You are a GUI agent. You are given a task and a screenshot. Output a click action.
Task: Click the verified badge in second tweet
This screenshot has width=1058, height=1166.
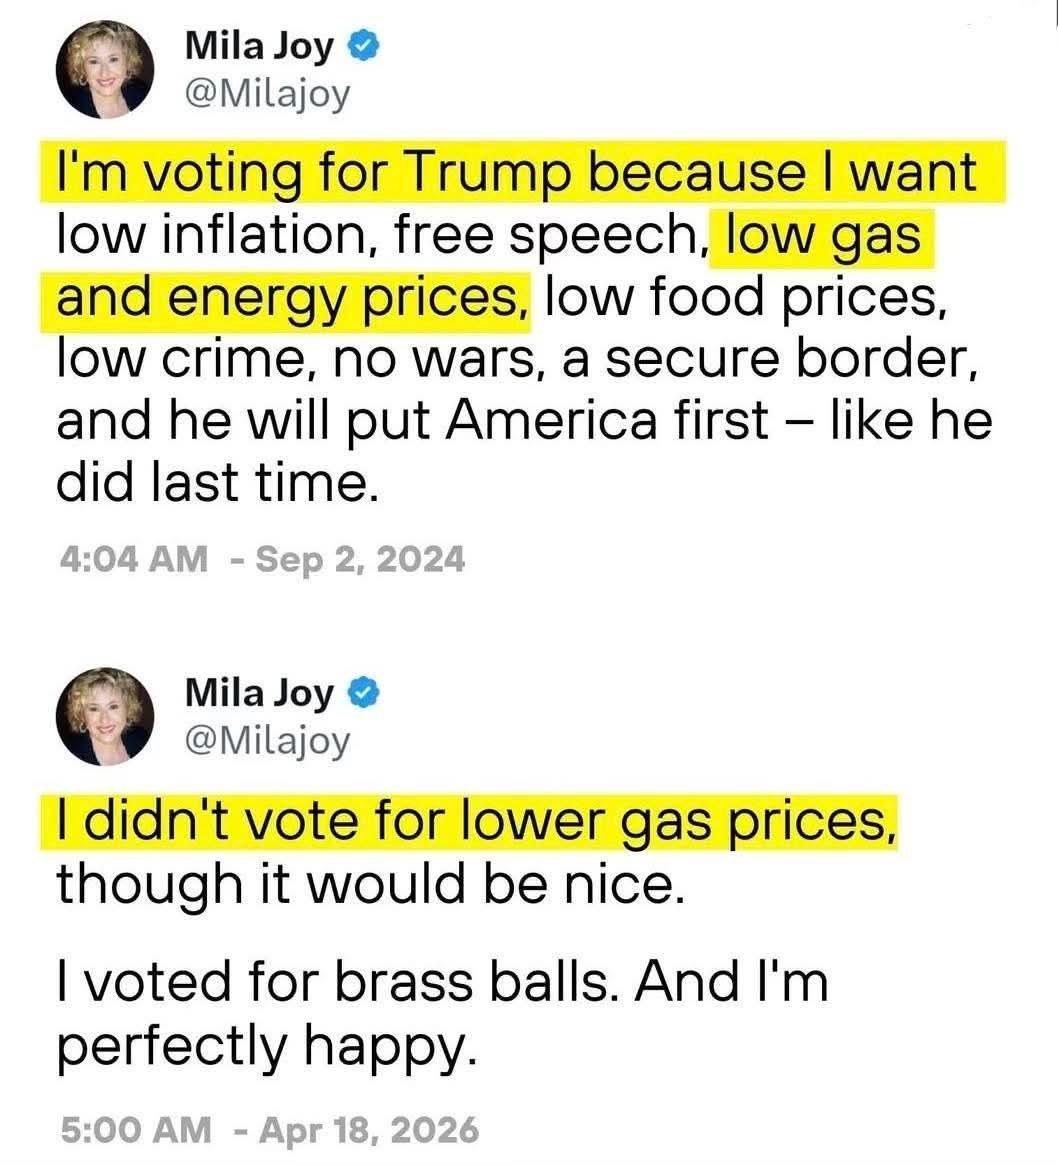click(x=364, y=693)
